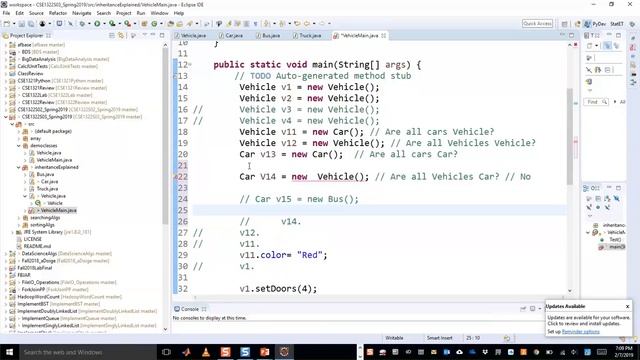Image resolution: width=640 pixels, height=360 pixels.
Task: Switch to the Car.java editor tab
Action: point(231,36)
